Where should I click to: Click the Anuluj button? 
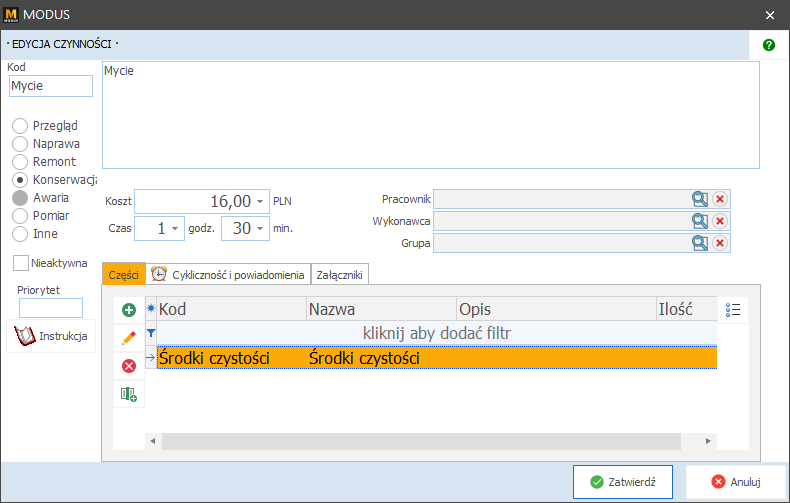coord(736,481)
